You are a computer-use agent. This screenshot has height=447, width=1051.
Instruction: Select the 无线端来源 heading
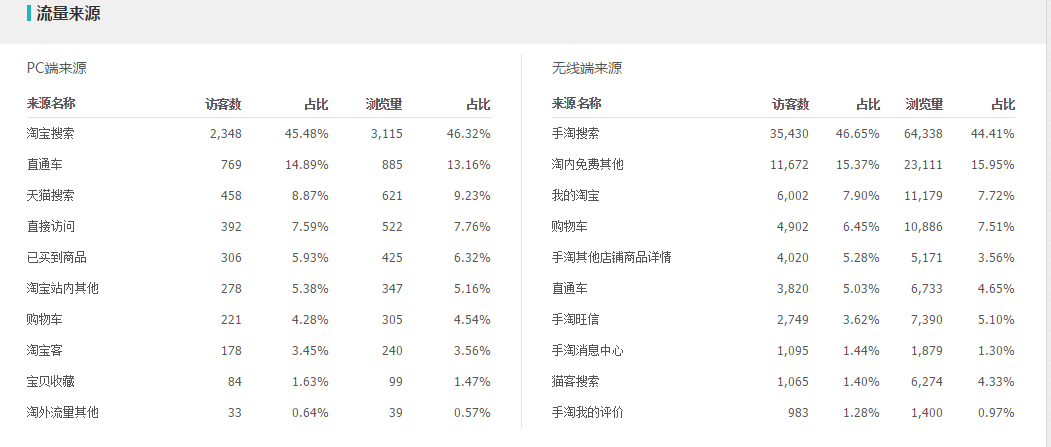point(586,68)
